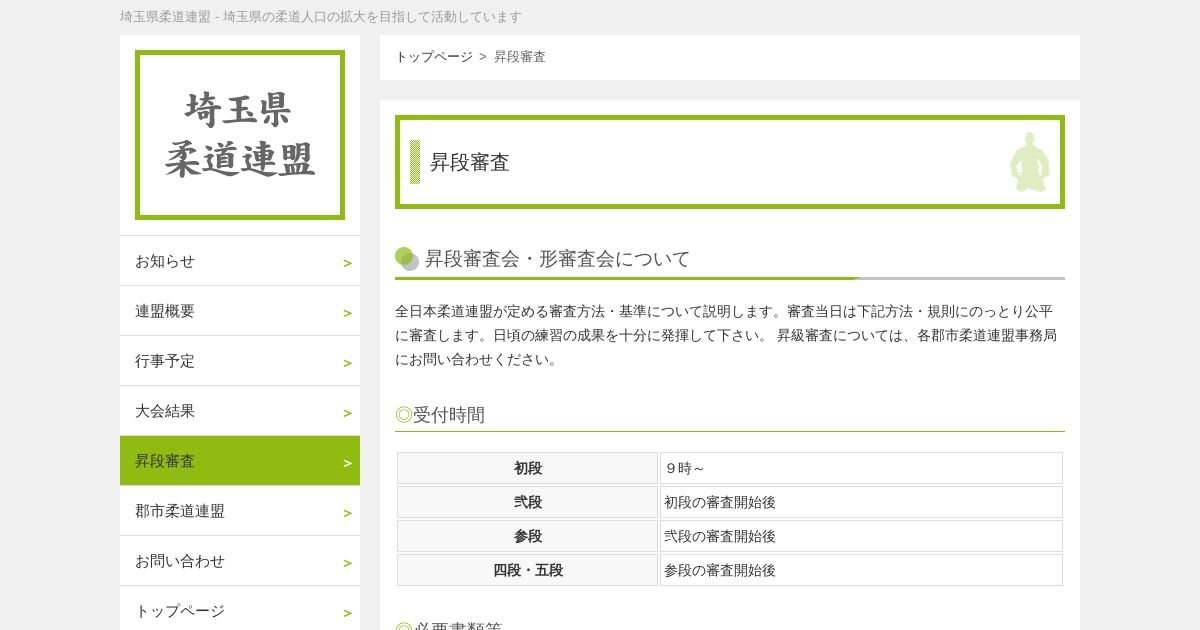Click the 弐段 table header cell

point(528,502)
